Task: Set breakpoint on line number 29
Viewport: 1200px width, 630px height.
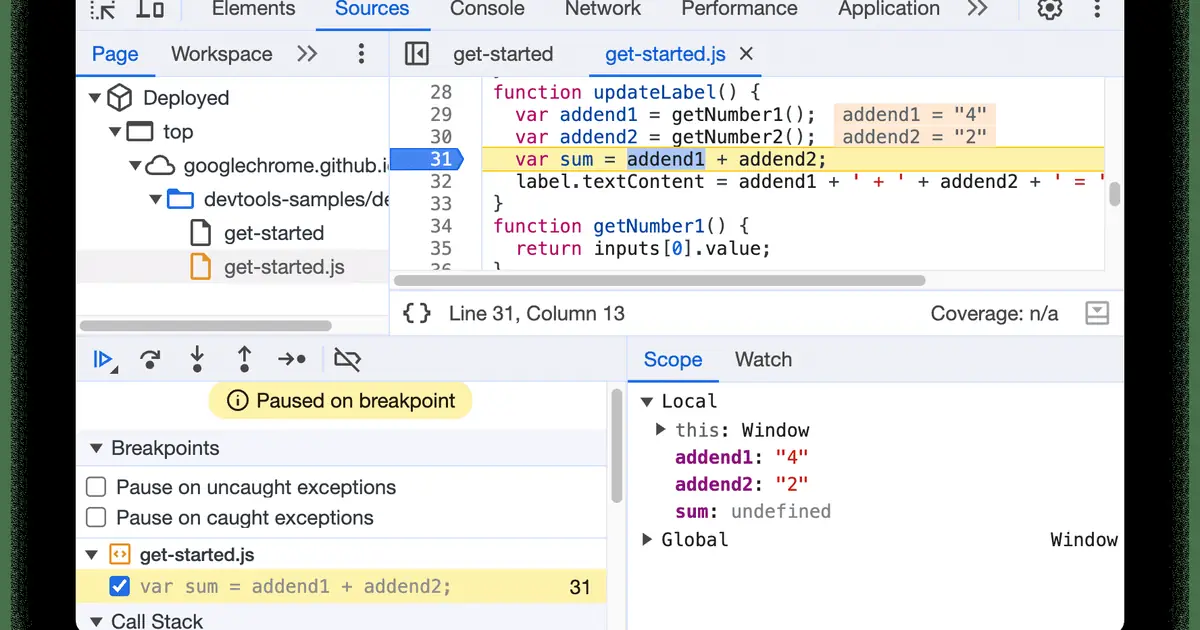Action: coord(441,115)
